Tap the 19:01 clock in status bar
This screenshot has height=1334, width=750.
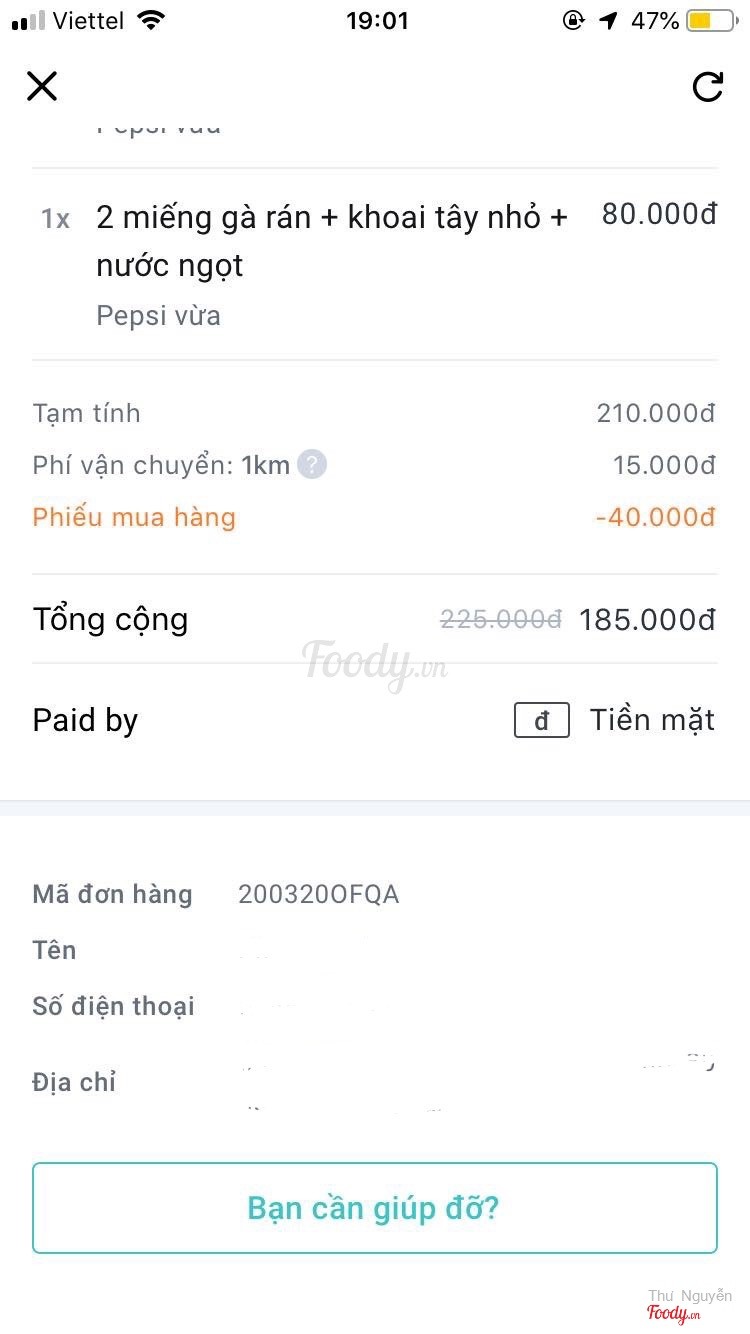(377, 20)
